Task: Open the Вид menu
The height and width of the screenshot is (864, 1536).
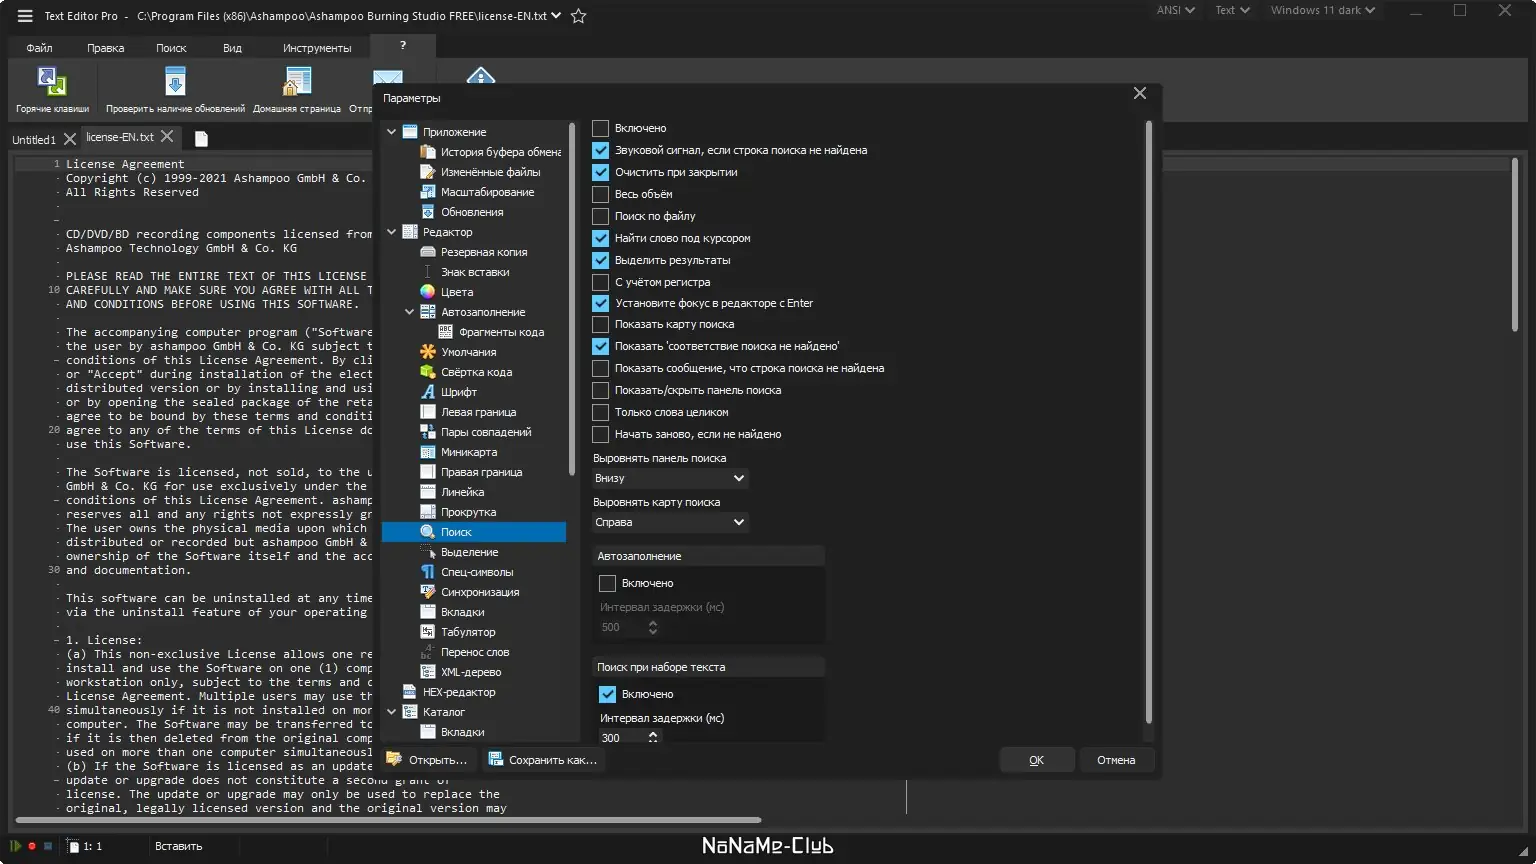Action: 232,48
